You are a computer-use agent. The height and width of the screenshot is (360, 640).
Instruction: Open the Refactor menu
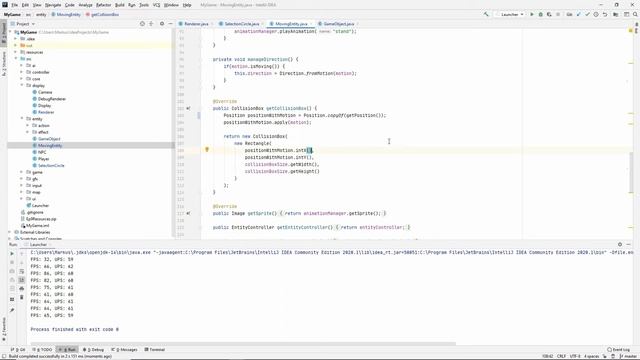coord(103,5)
